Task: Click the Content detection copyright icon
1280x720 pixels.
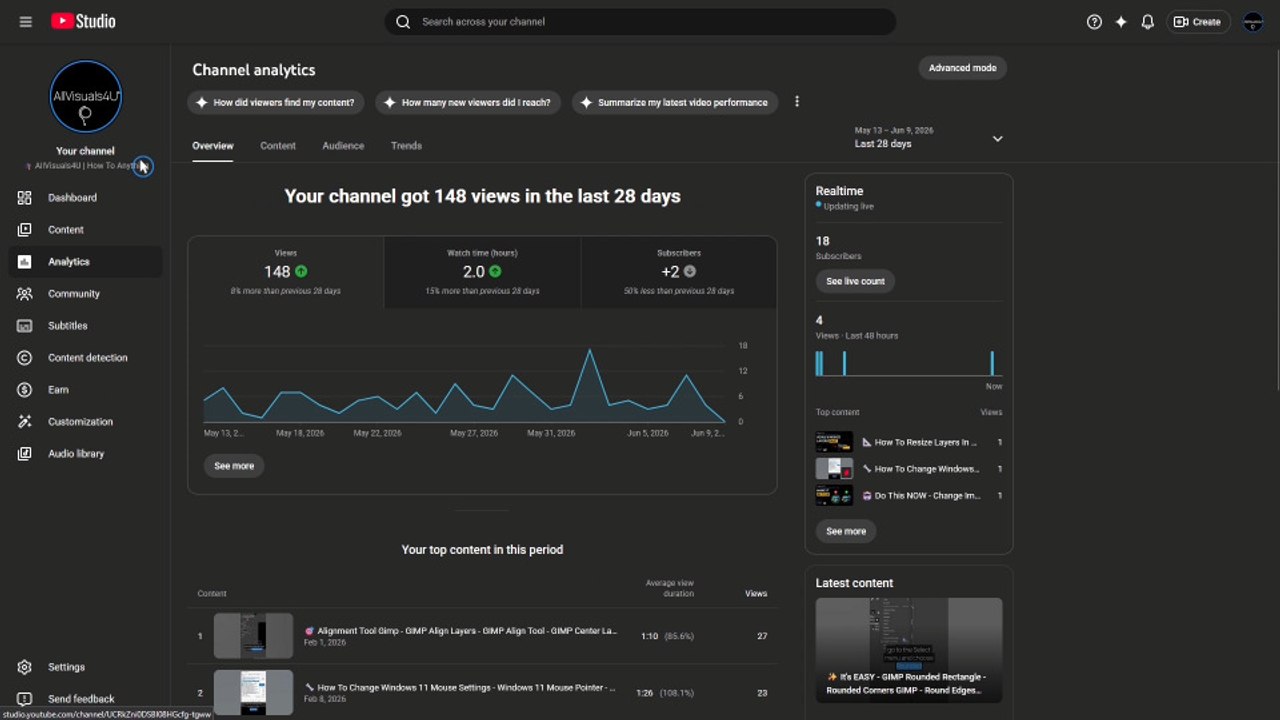Action: [x=25, y=358]
